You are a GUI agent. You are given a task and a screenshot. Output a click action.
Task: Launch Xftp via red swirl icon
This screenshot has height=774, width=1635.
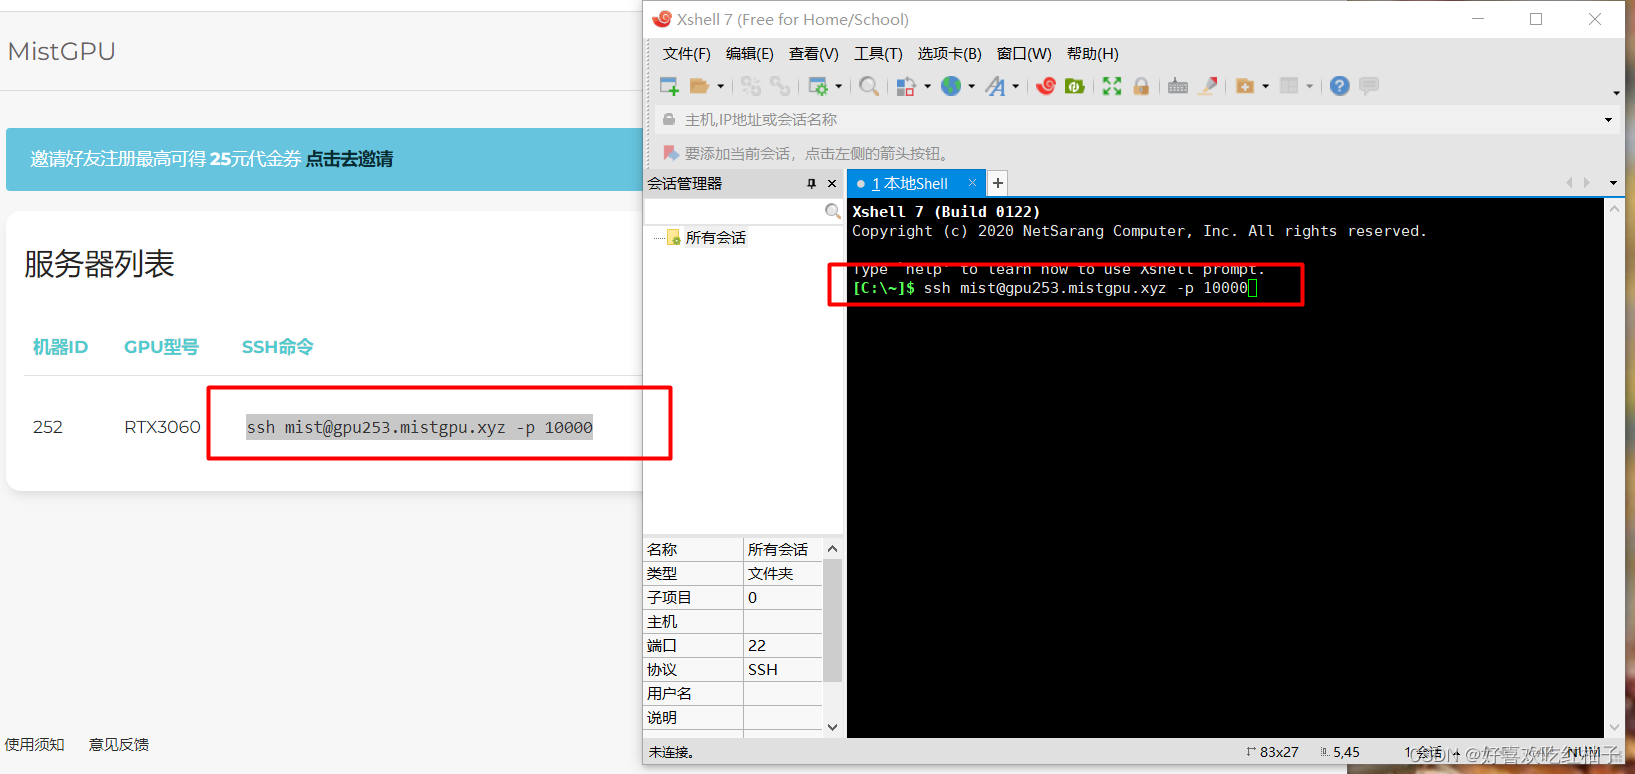[x=1046, y=86]
